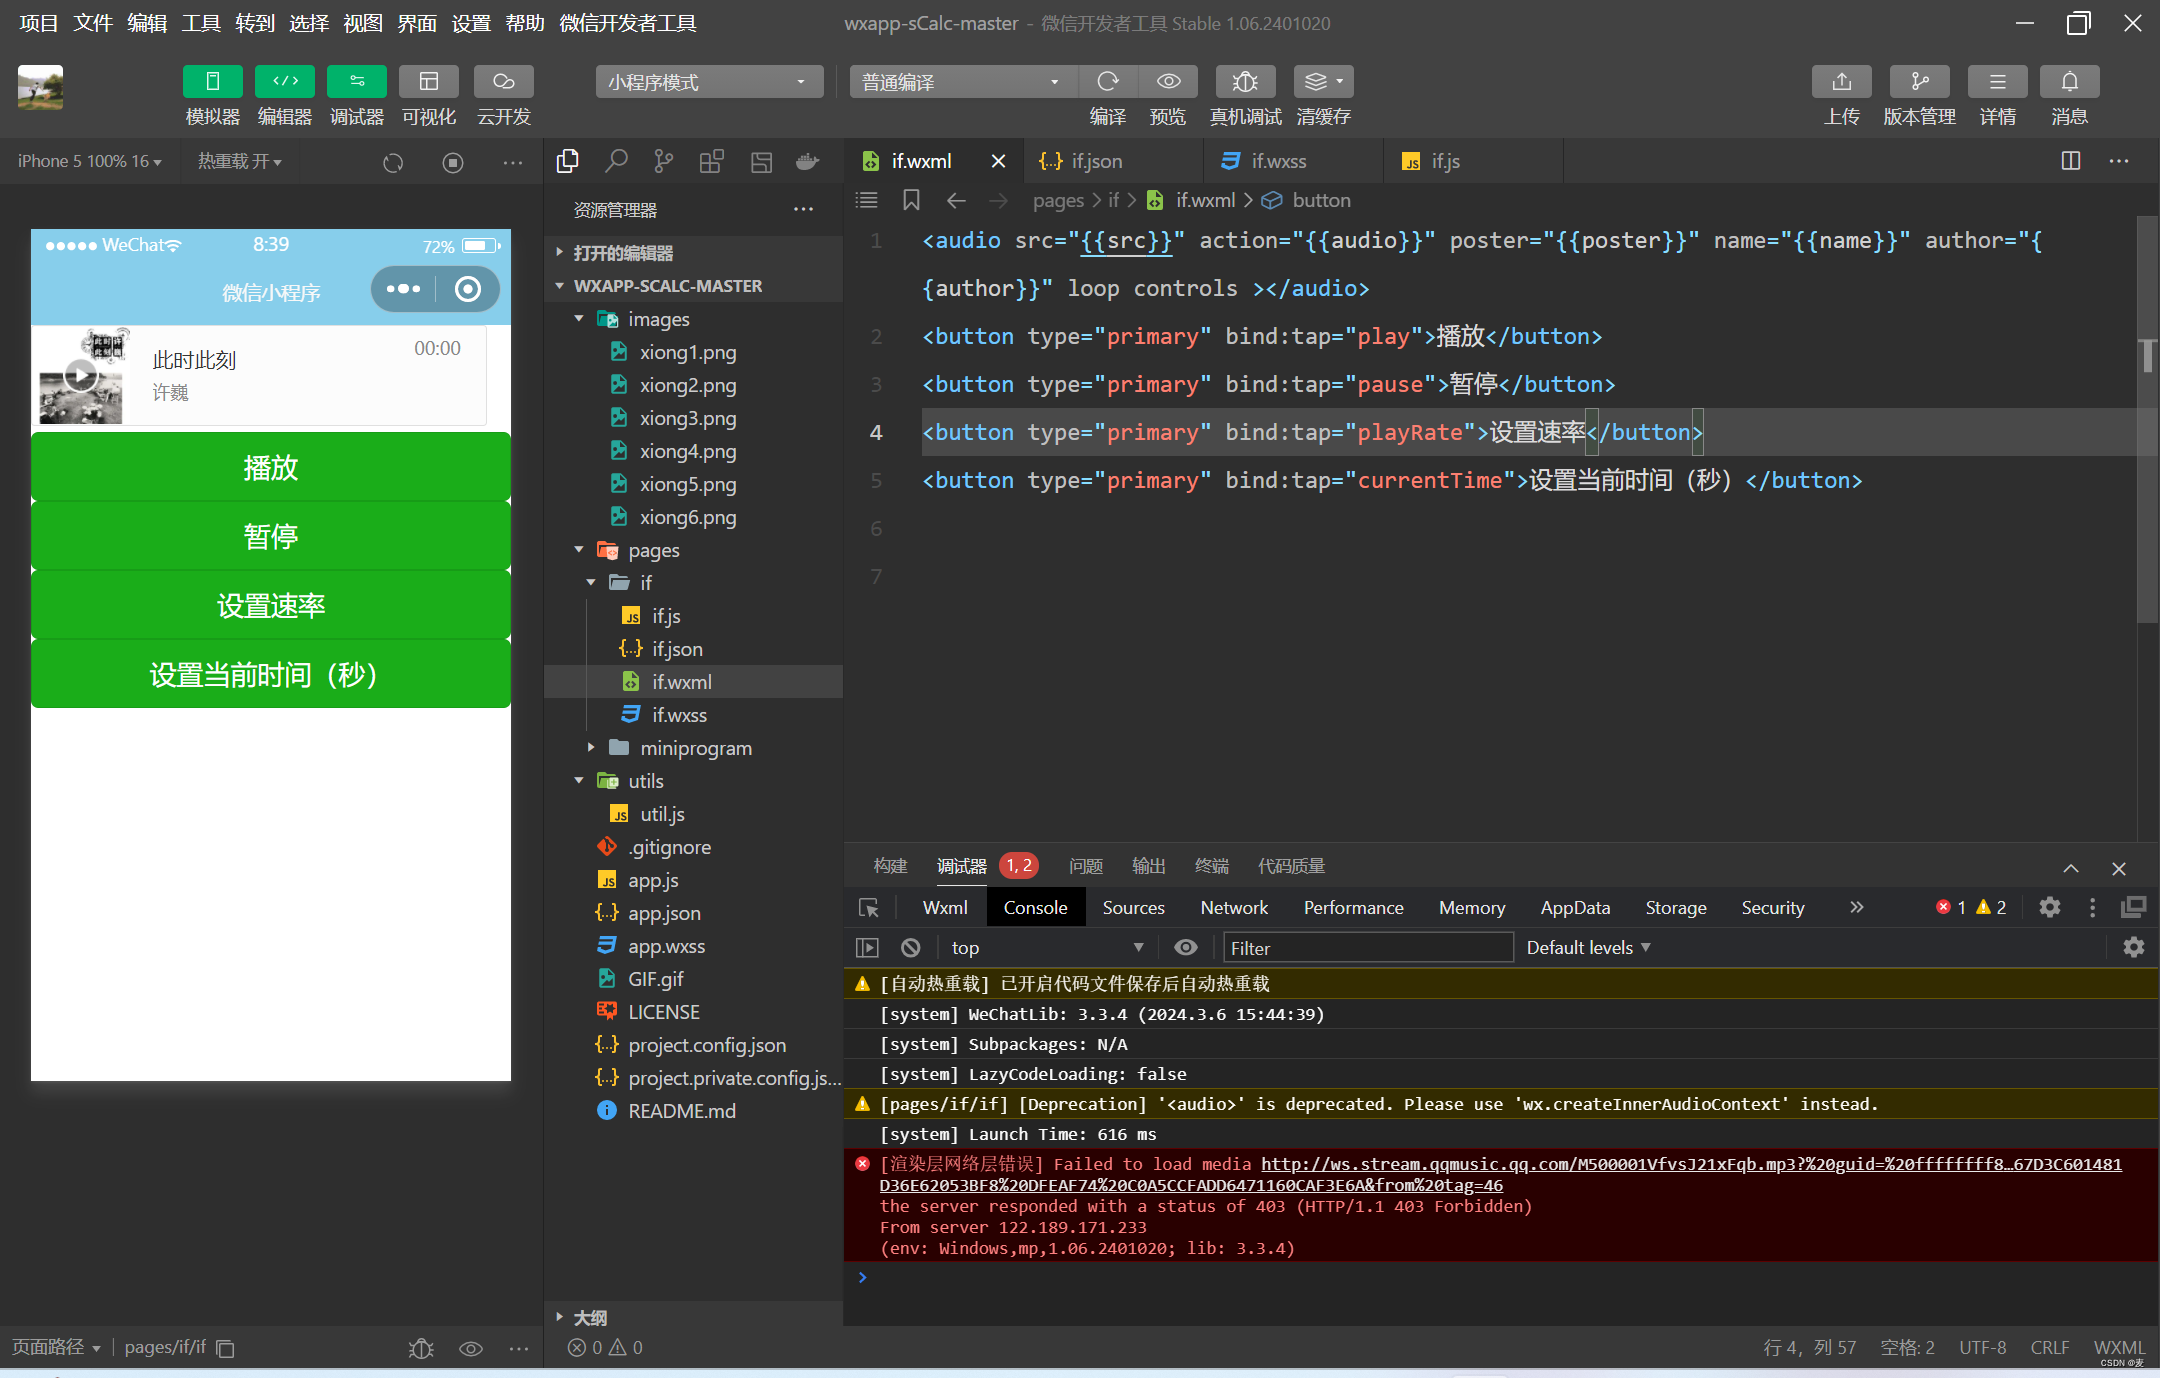This screenshot has height=1378, width=2160.
Task: Open the Network tab in debugger
Action: click(1233, 908)
